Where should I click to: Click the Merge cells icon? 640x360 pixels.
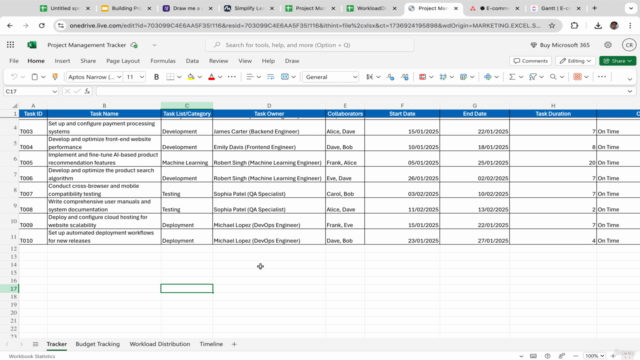click(x=285, y=77)
